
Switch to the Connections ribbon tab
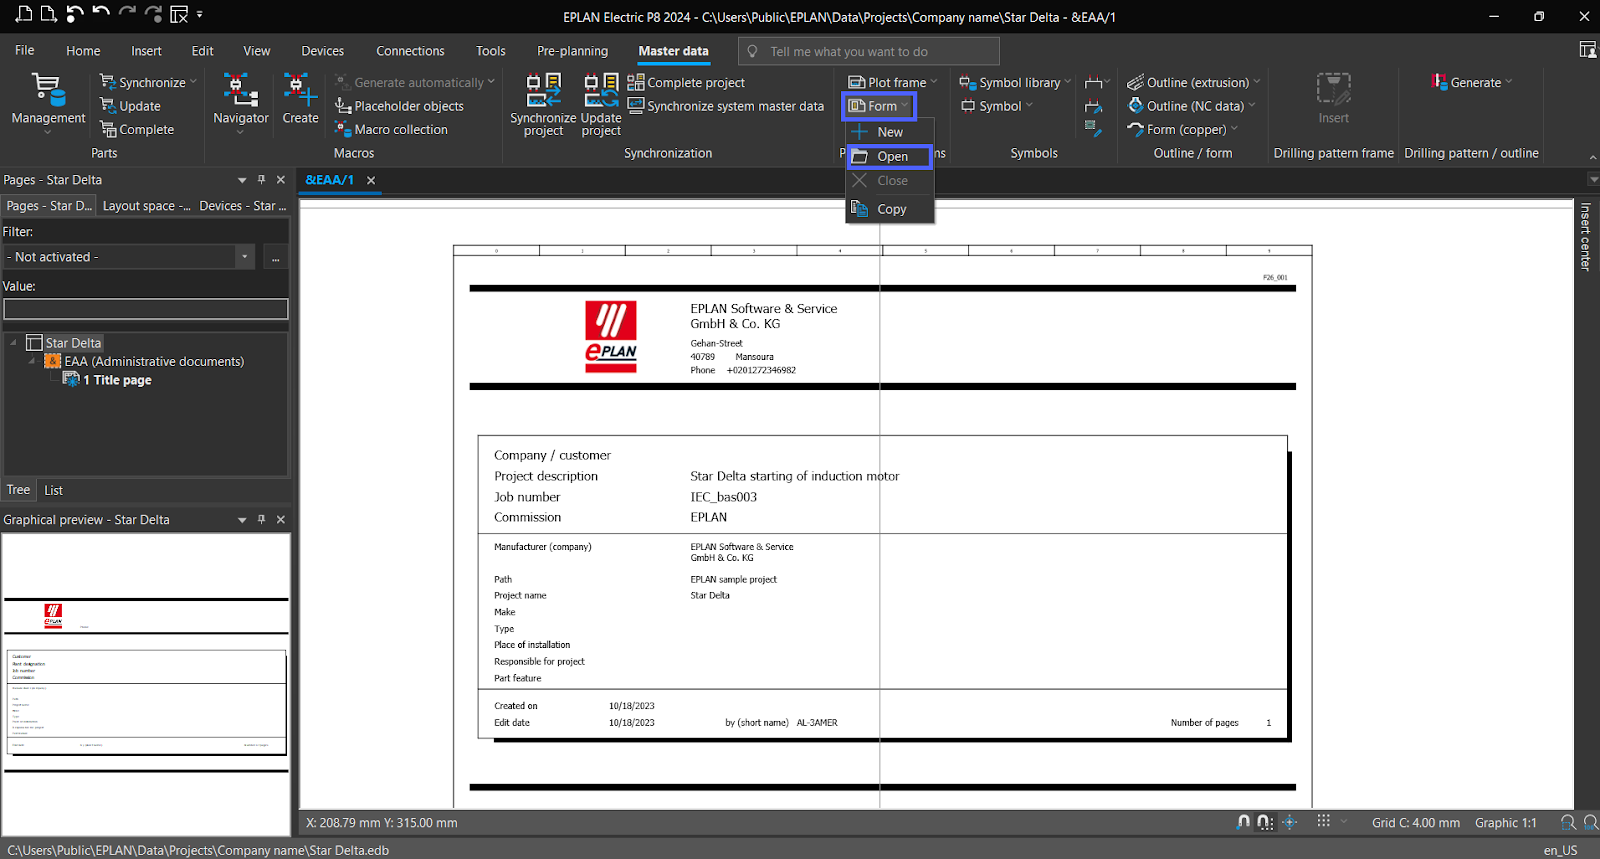coord(410,51)
